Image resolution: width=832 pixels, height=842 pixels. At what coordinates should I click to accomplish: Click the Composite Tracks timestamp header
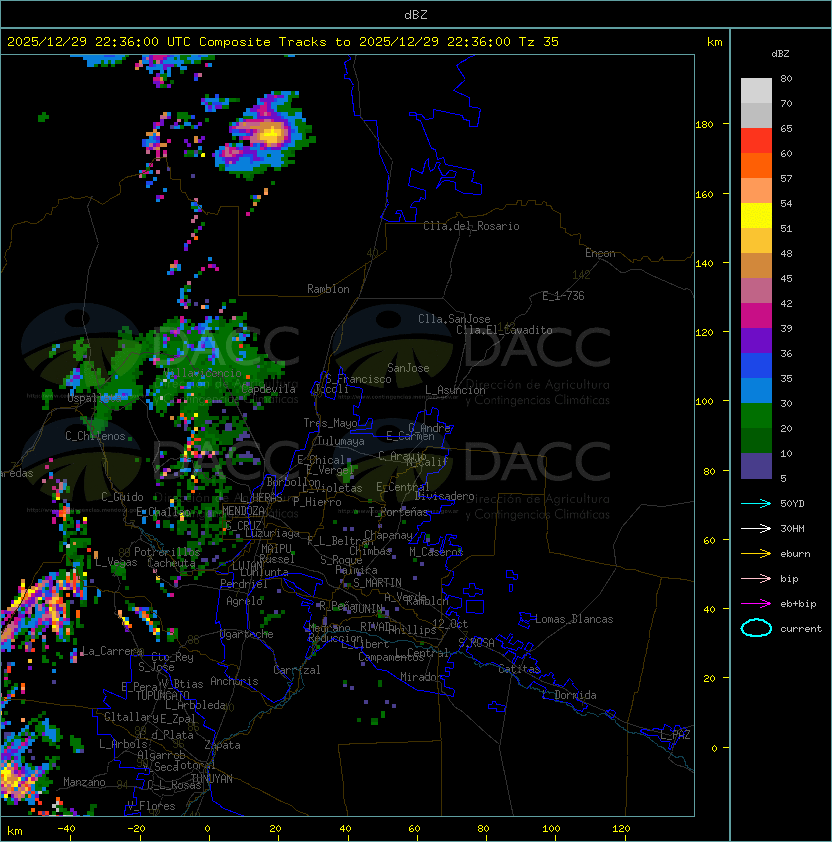coord(283,42)
